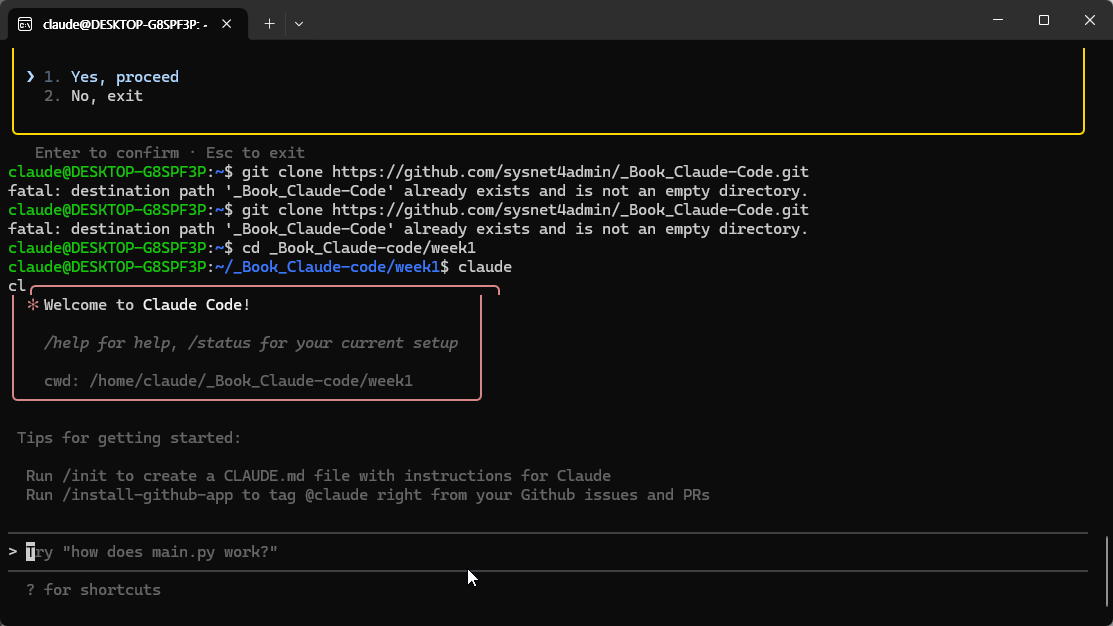The image size is (1113, 626).
Task: Open the new tab profile dropdown
Action: (x=299, y=24)
